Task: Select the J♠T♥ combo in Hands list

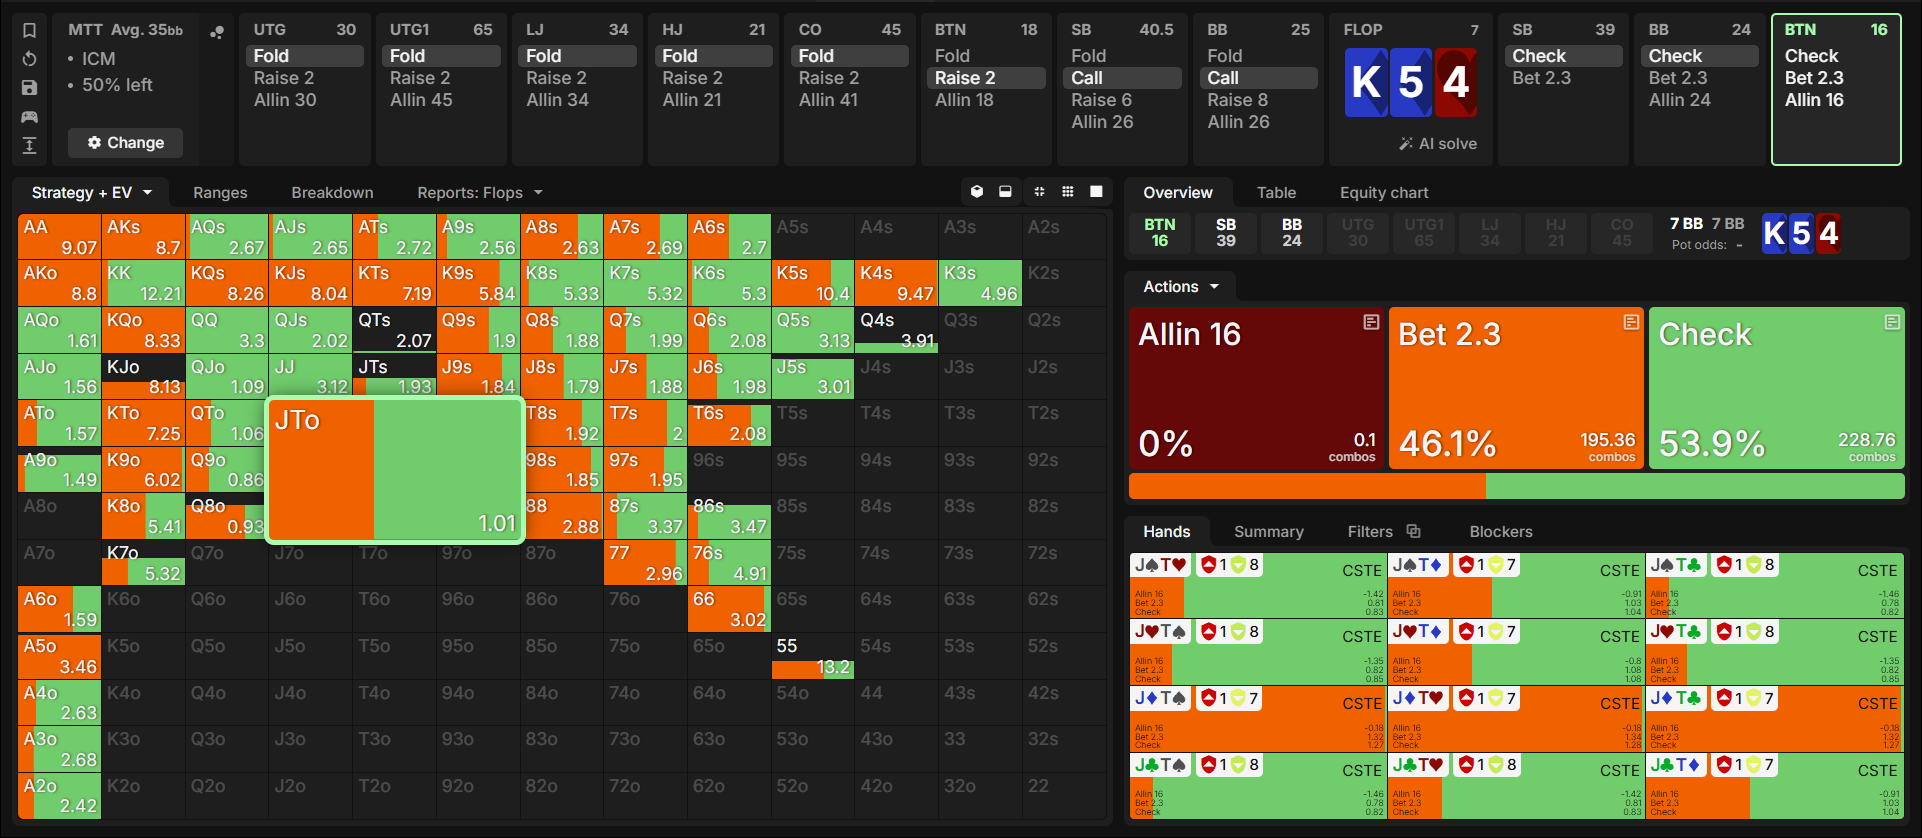Action: (x=1258, y=585)
